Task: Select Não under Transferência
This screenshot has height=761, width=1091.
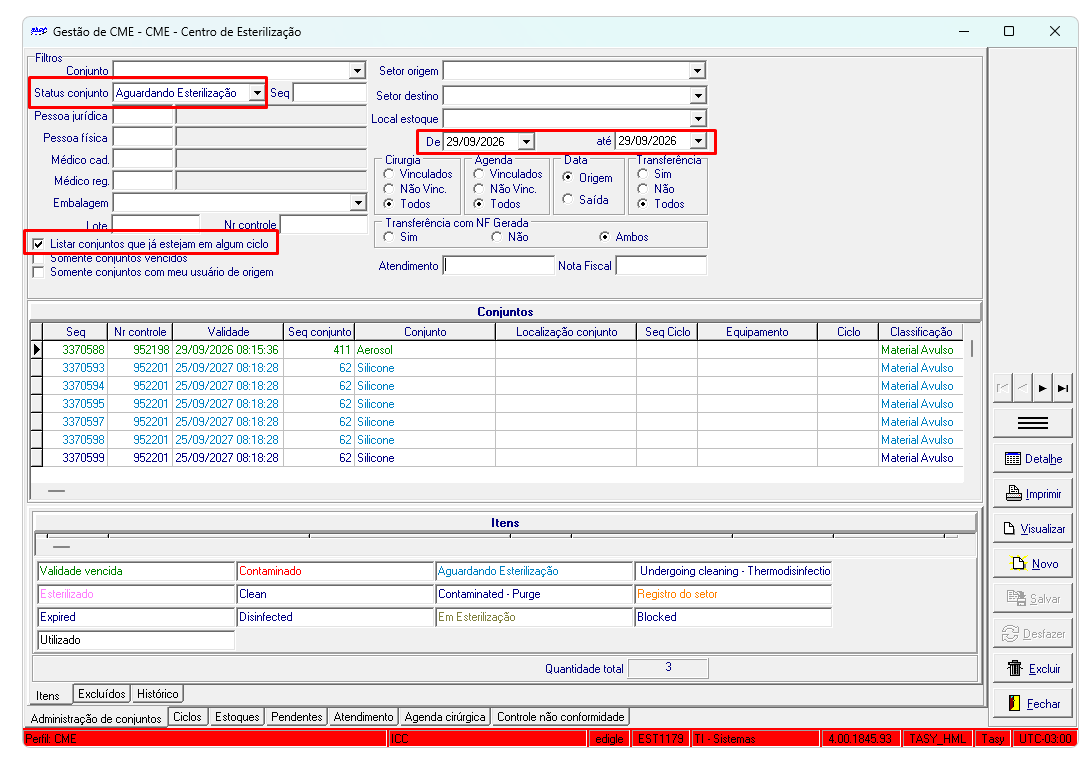Action: click(643, 189)
